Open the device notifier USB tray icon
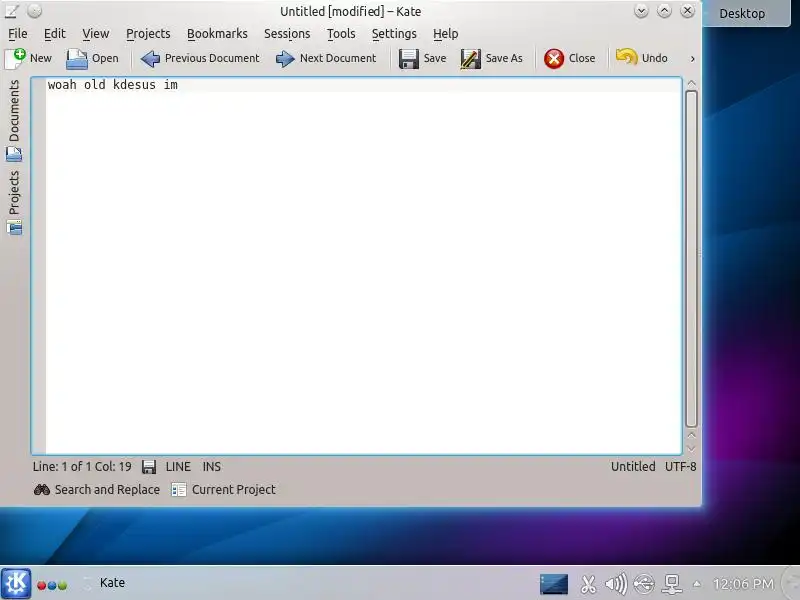 coord(644,584)
